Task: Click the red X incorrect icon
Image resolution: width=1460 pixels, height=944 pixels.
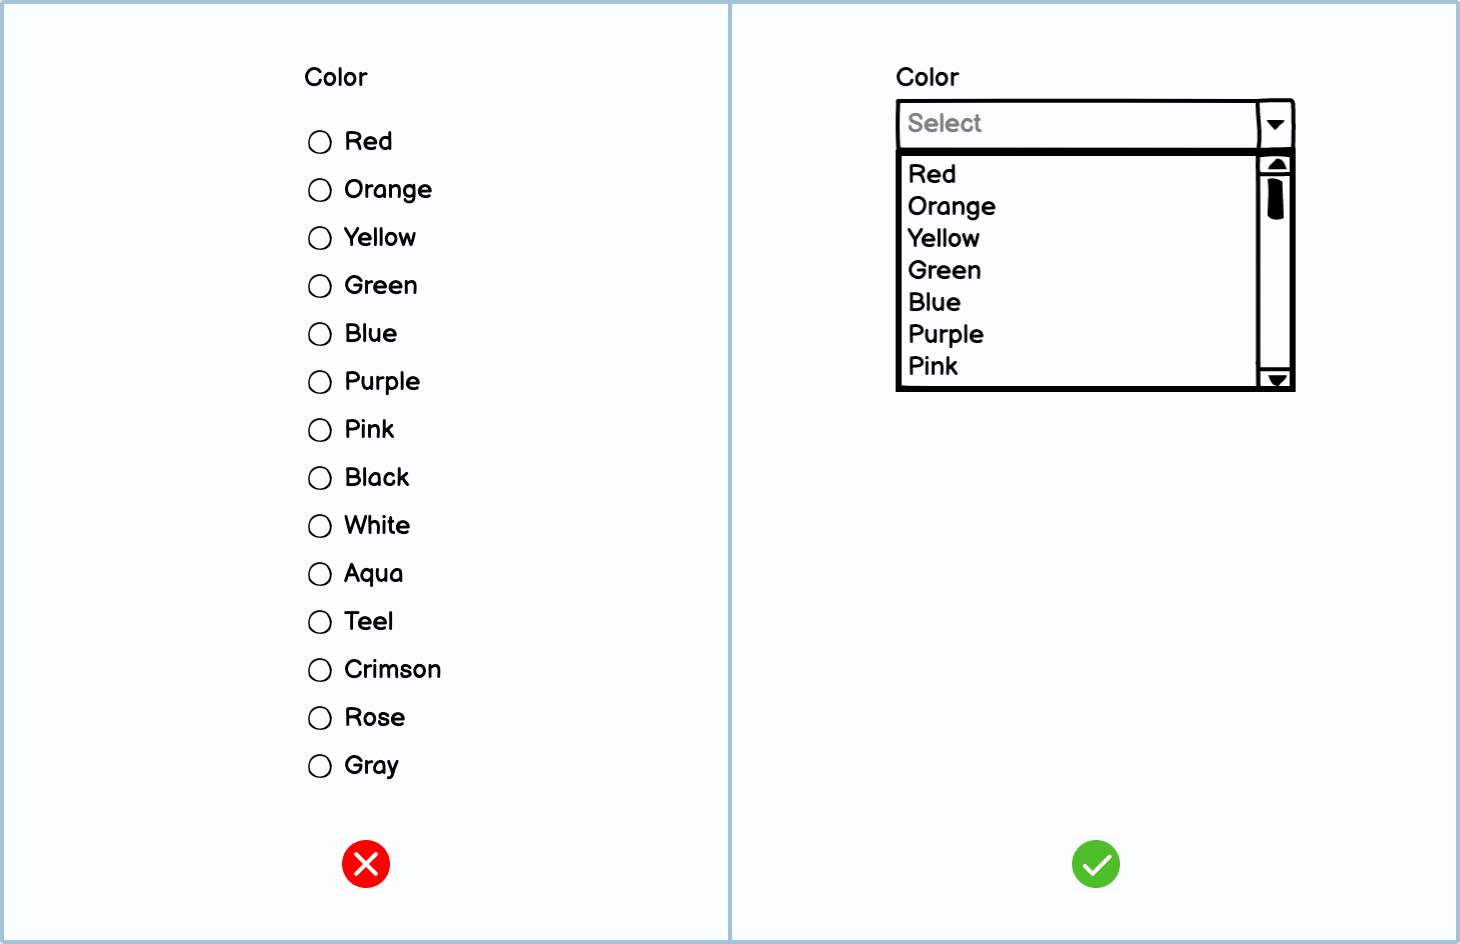Action: [x=366, y=864]
